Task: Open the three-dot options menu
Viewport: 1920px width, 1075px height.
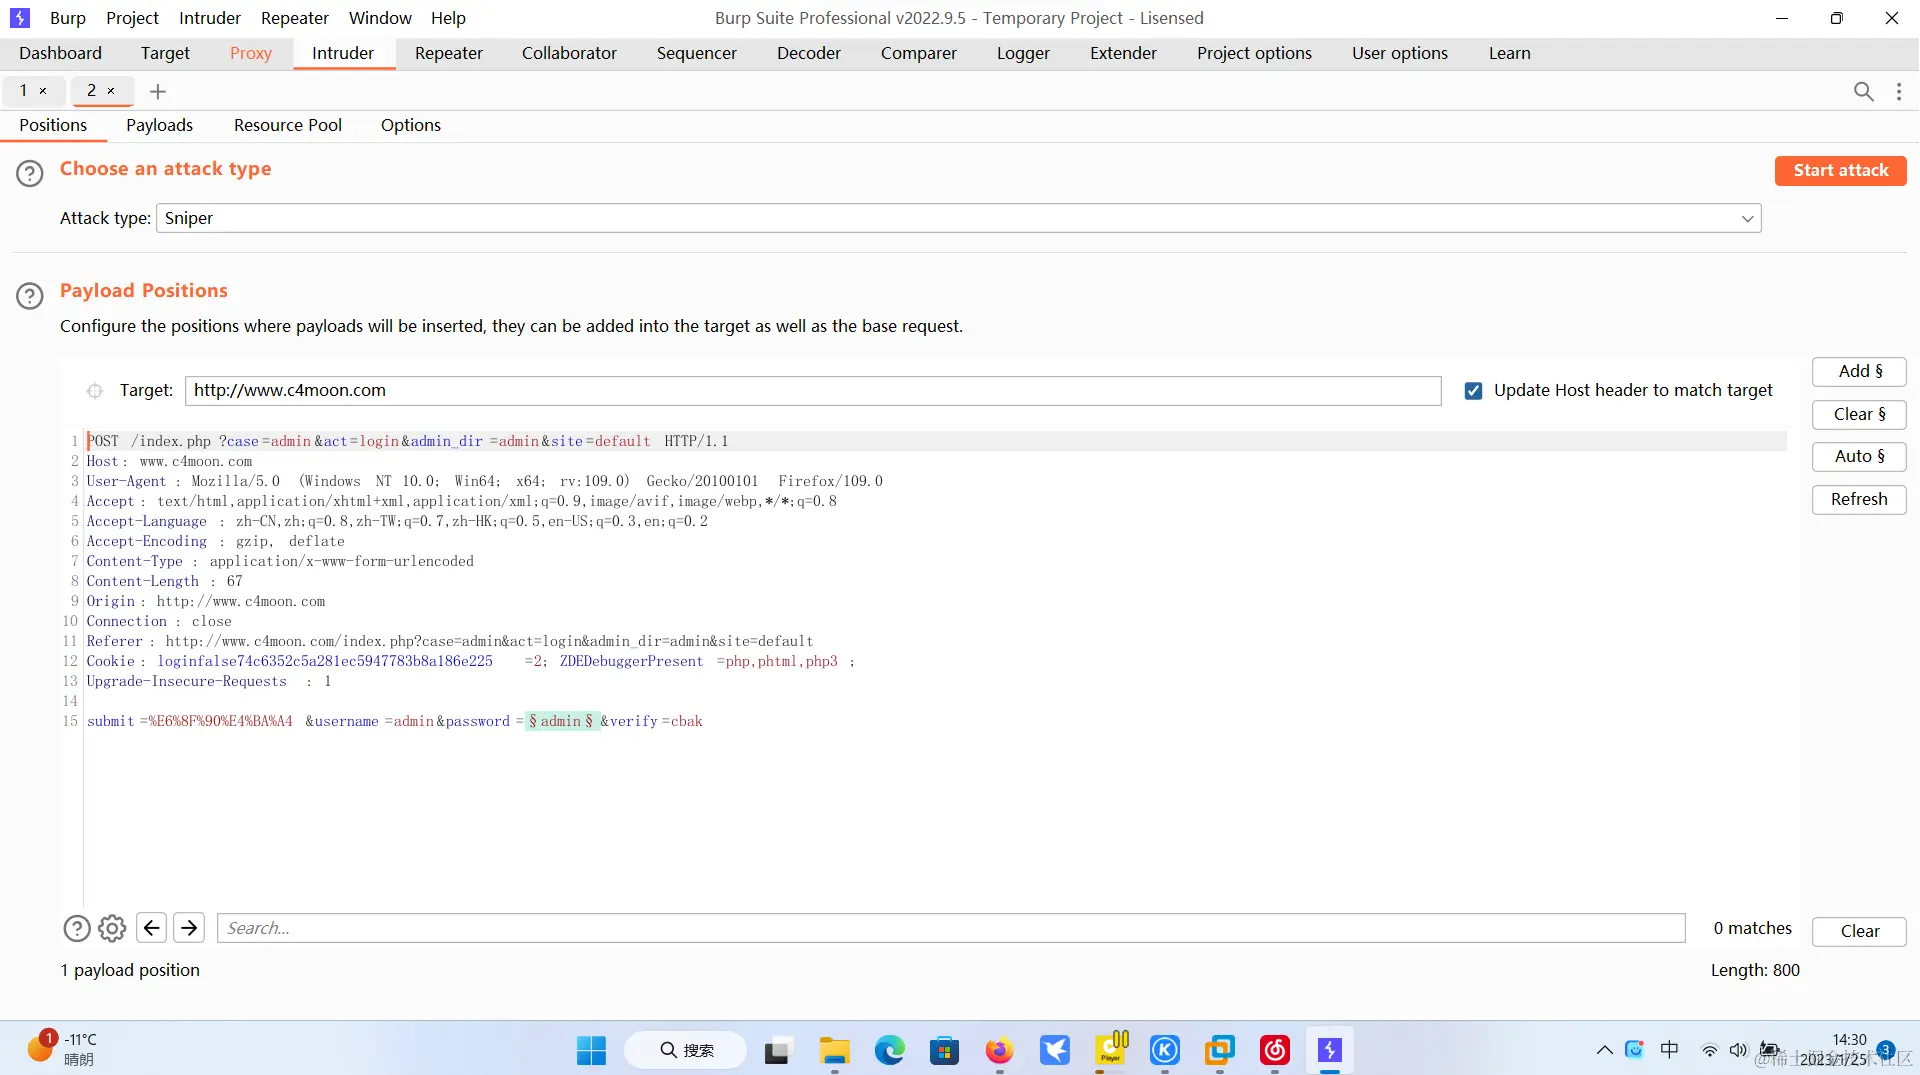Action: click(1899, 92)
